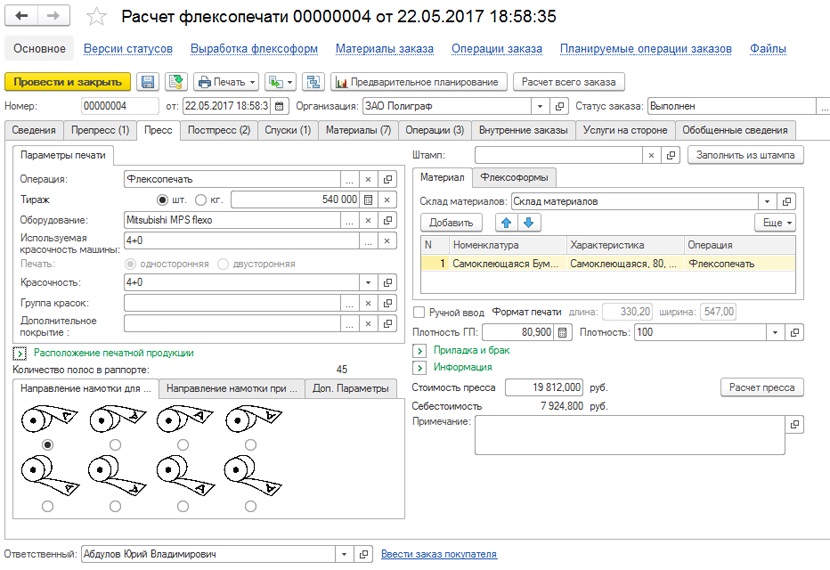The height and width of the screenshot is (570, 830).
Task: Click the Ввести заказ покупателя link
Action: pyautogui.click(x=439, y=554)
